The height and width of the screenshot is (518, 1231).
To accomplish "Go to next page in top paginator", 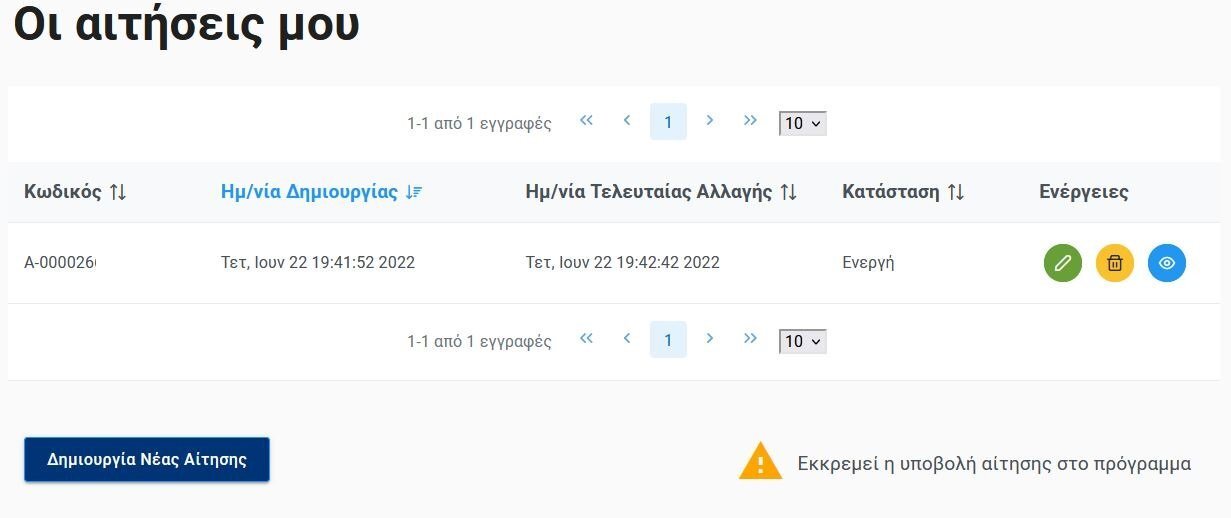I will (x=709, y=121).
